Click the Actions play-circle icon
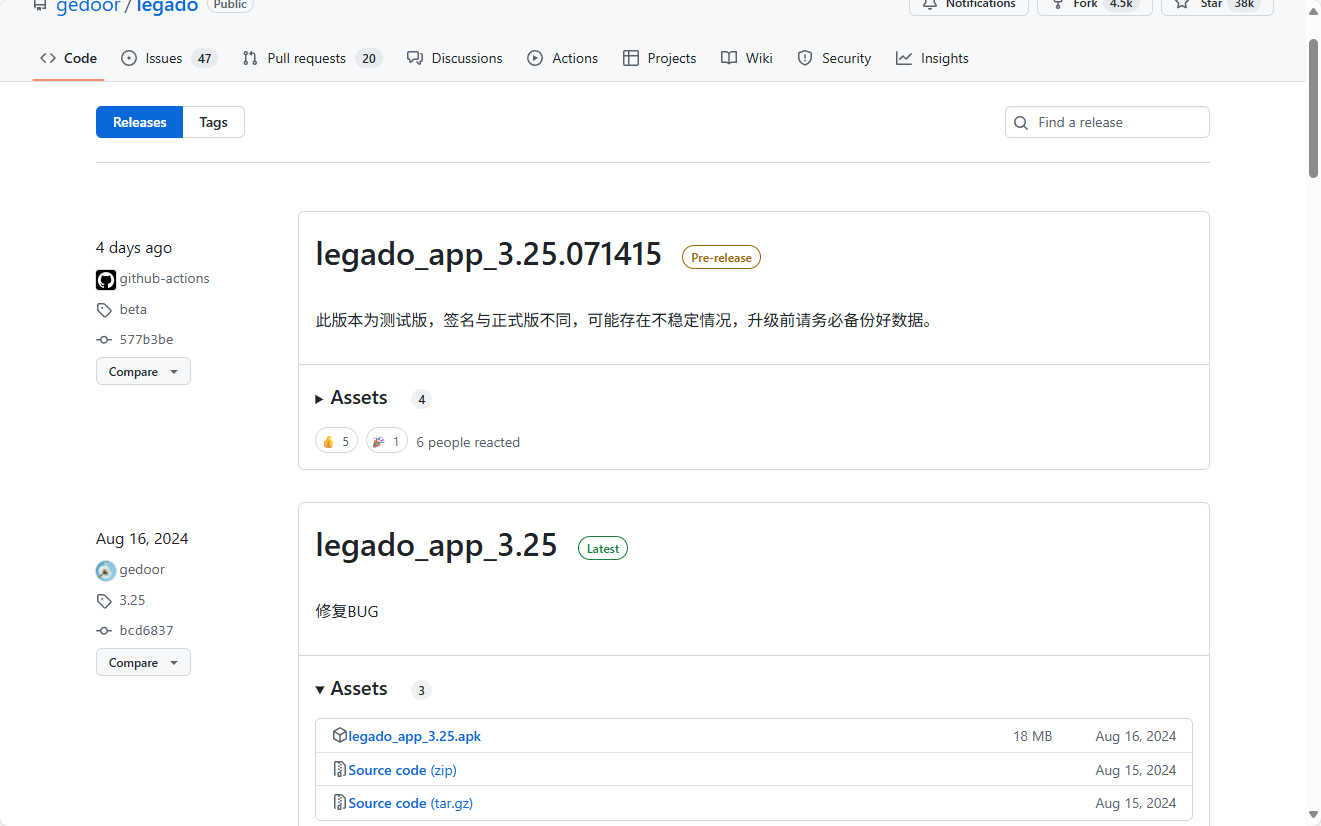The image size is (1321, 826). [534, 58]
